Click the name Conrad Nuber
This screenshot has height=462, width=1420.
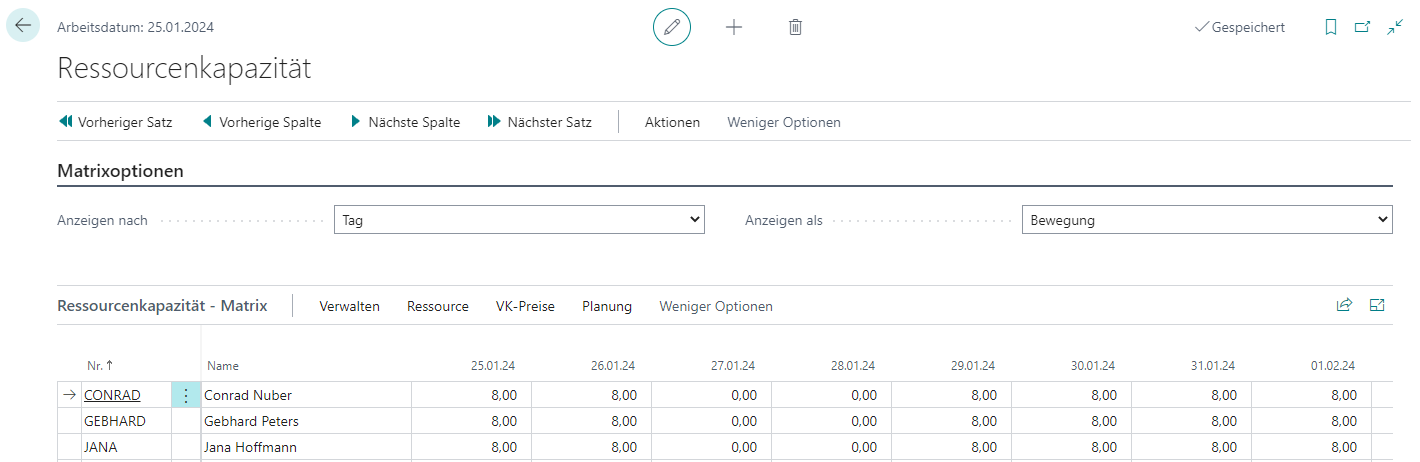[x=248, y=395]
